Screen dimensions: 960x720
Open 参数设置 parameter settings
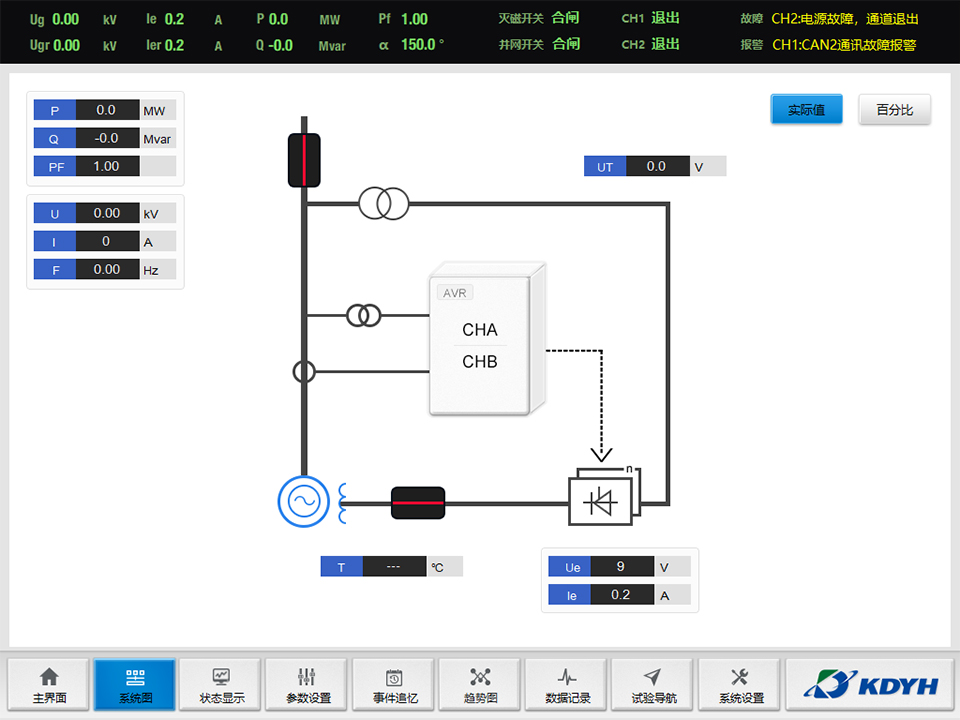(307, 684)
